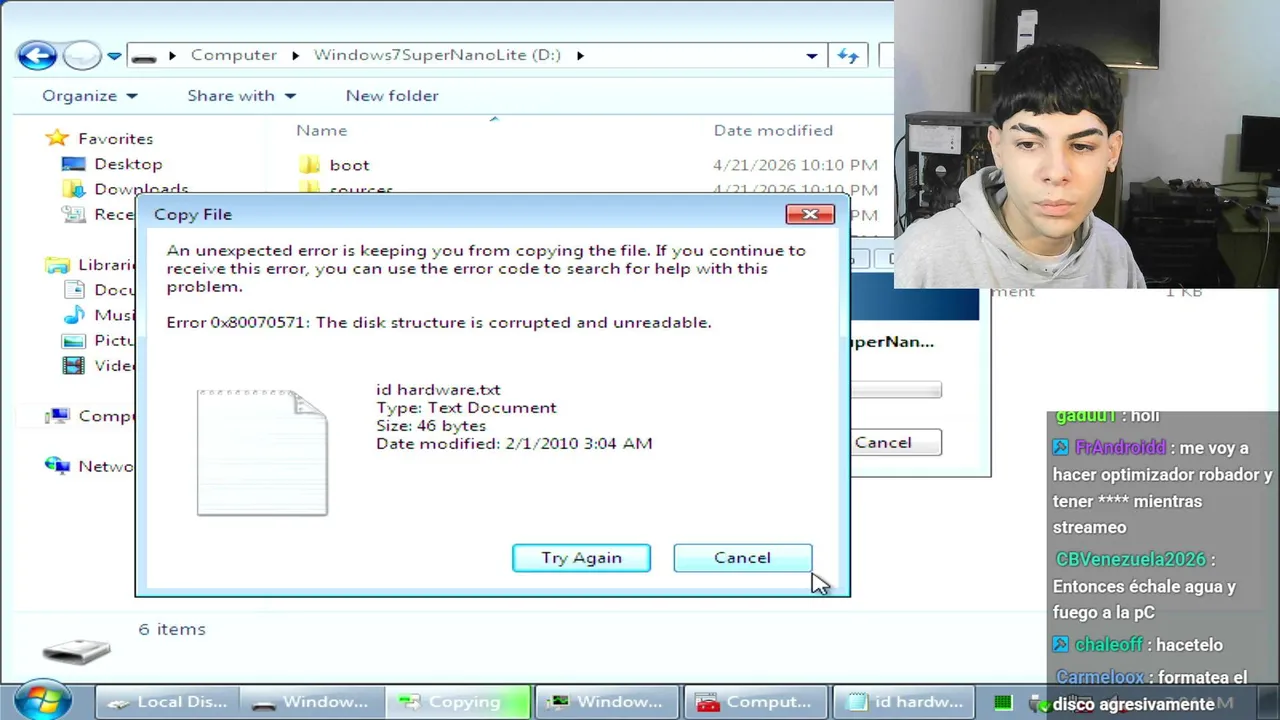This screenshot has height=720, width=1280.
Task: Select Favorites in the navigation pane
Action: (115, 139)
